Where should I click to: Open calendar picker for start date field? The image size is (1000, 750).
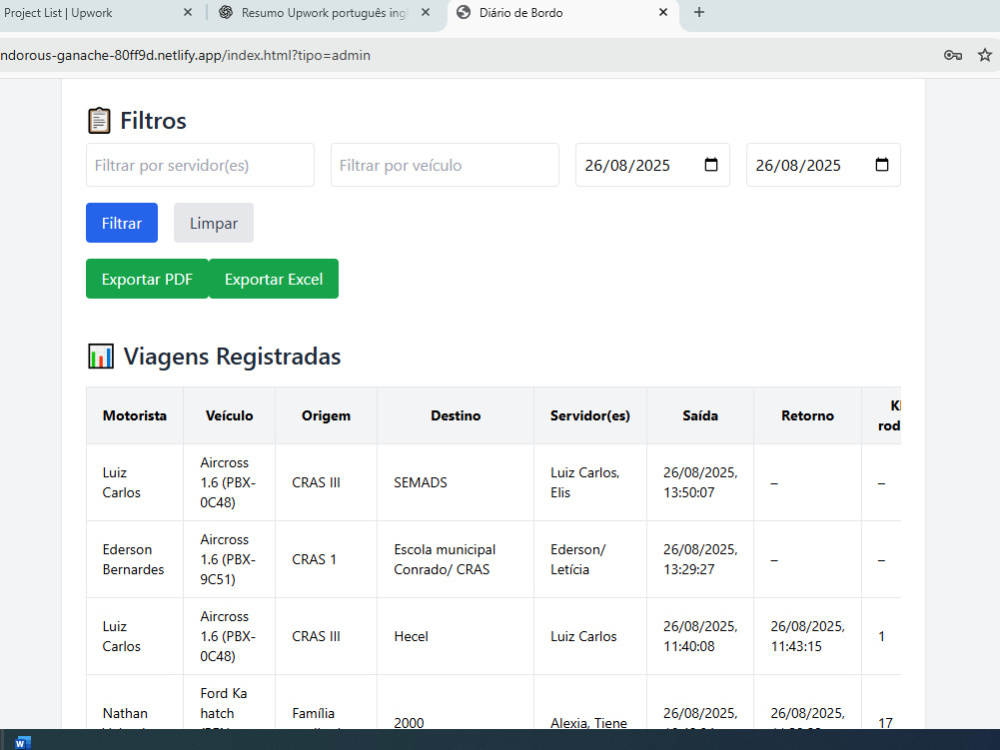[710, 165]
